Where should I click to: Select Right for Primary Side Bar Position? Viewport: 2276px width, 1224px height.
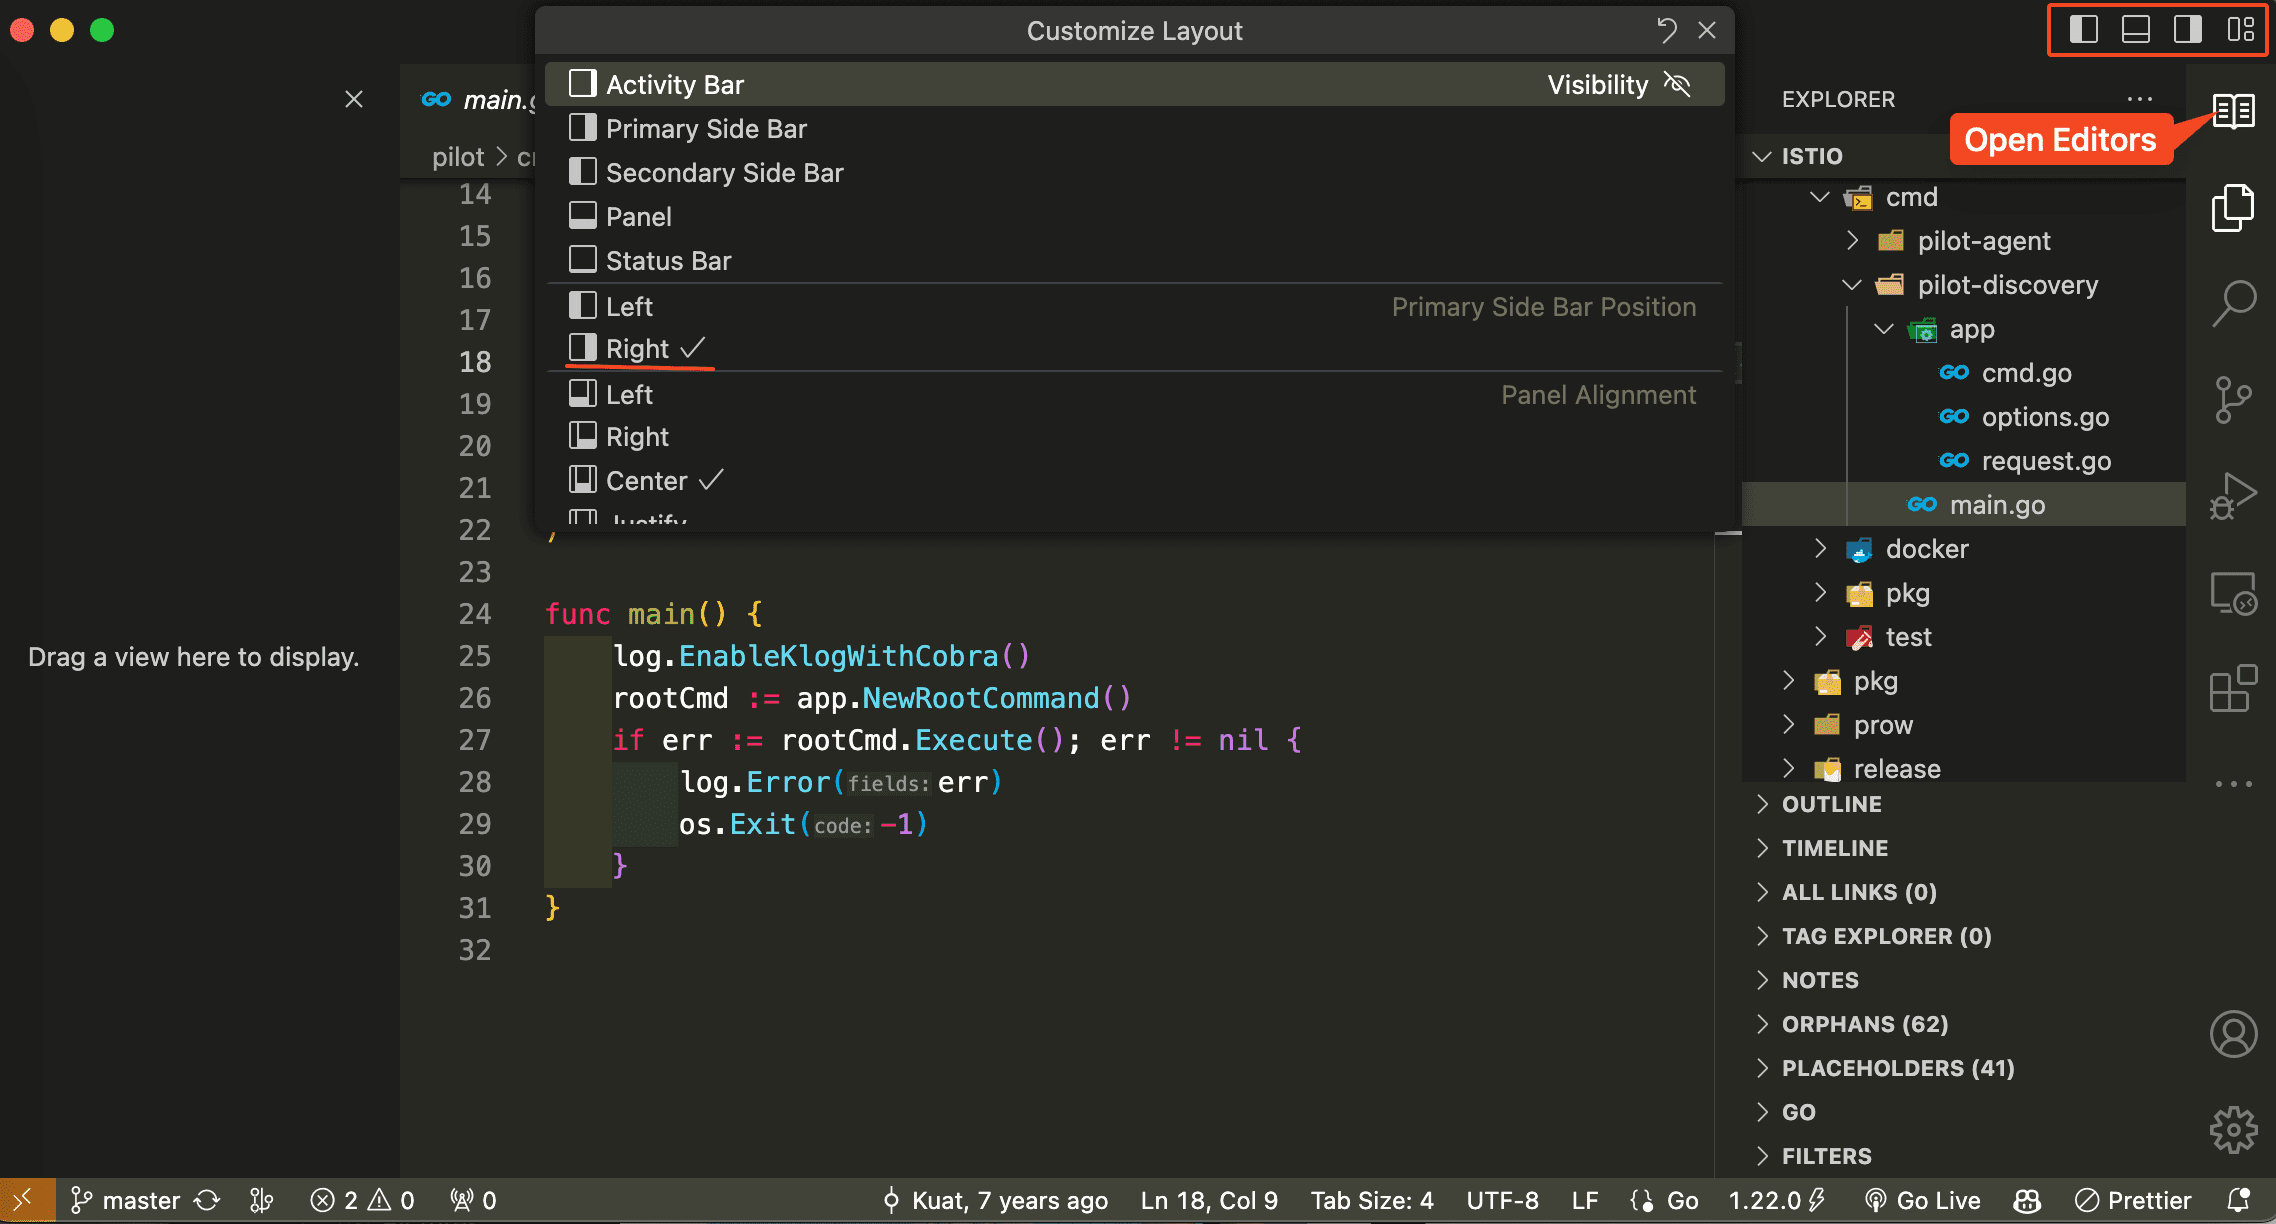click(1135, 349)
